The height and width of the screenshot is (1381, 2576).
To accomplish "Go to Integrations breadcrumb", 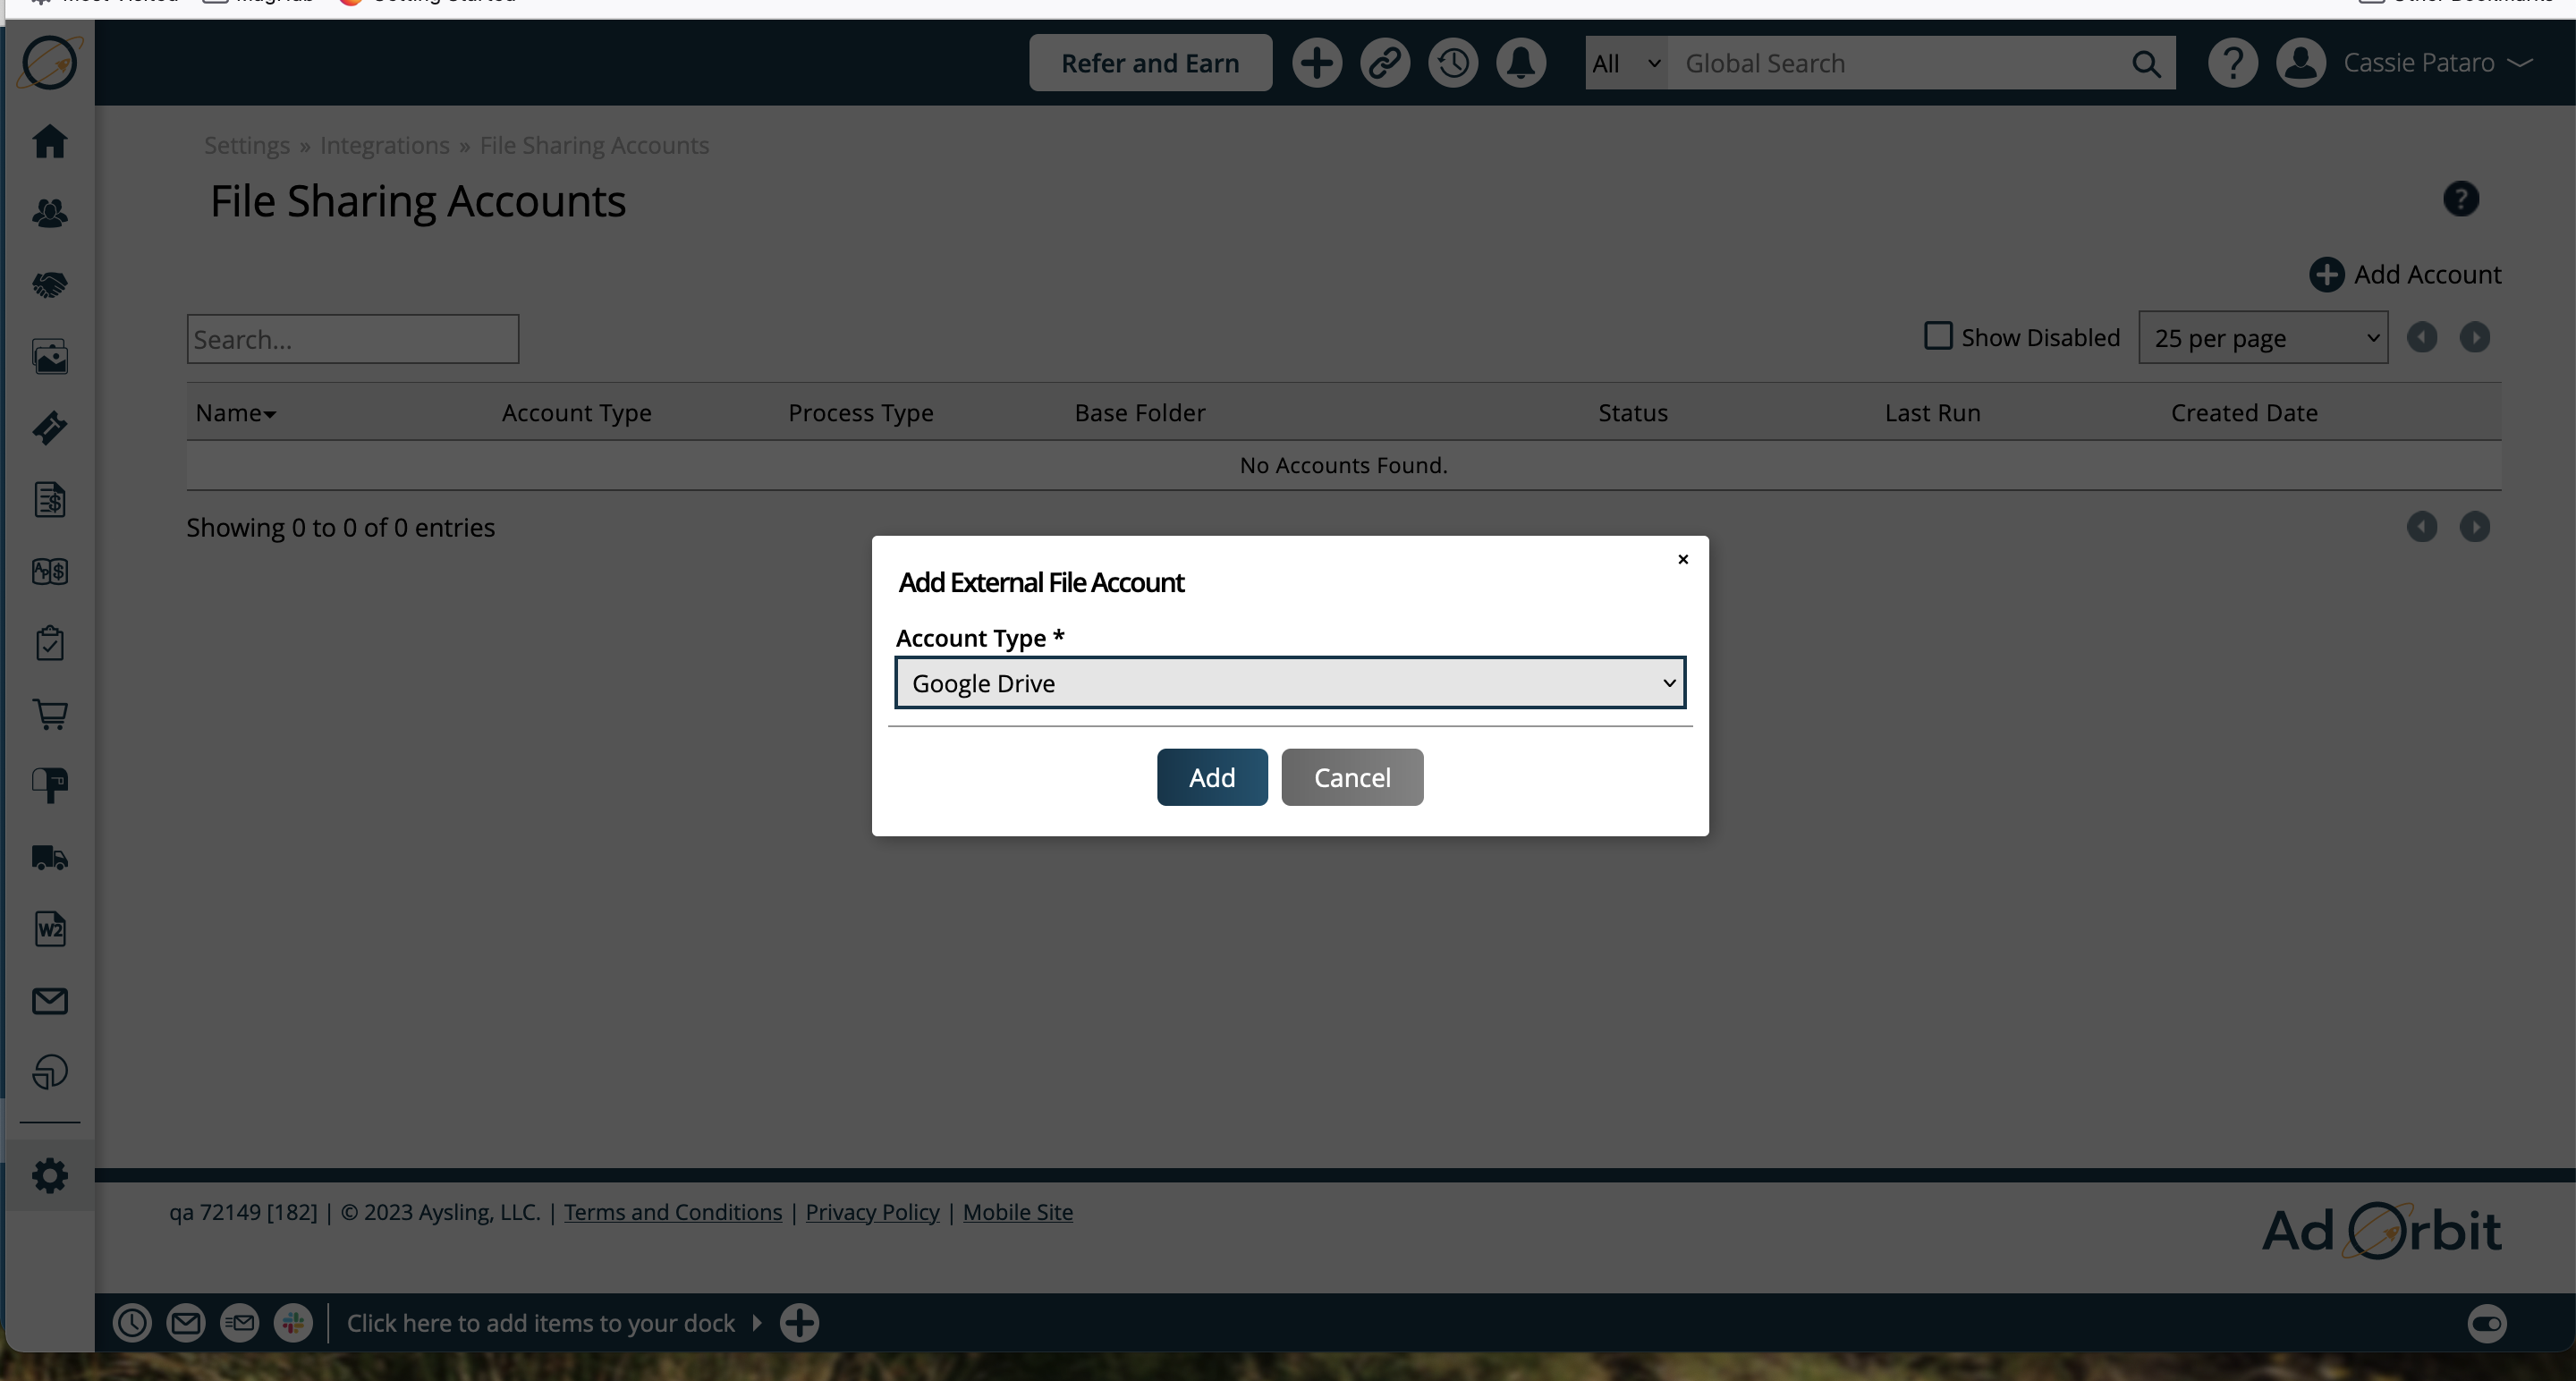I will 384,145.
